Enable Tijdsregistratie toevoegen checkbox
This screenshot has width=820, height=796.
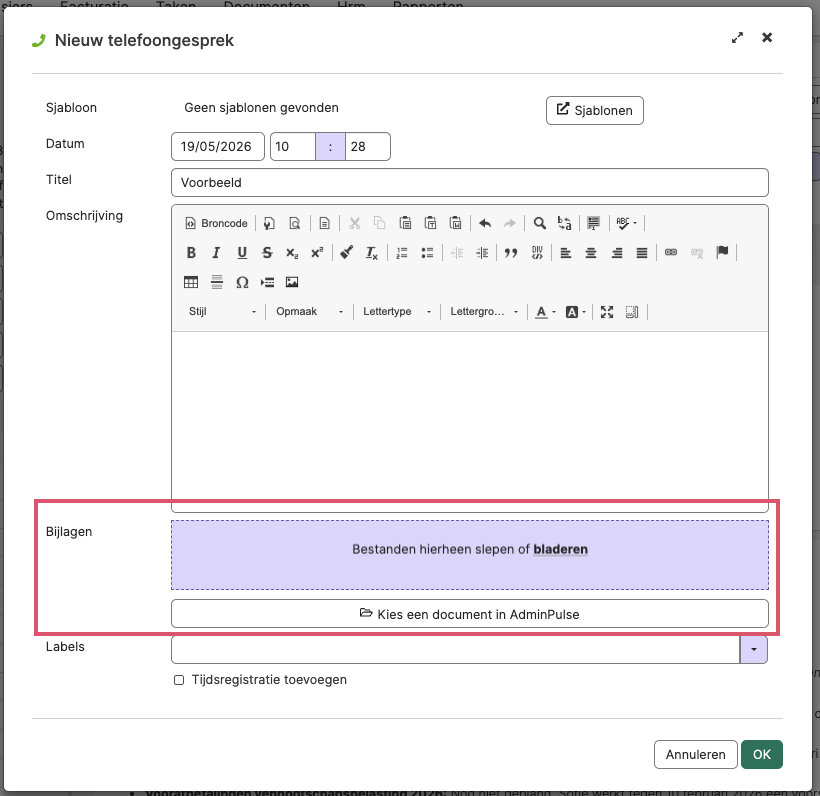179,680
